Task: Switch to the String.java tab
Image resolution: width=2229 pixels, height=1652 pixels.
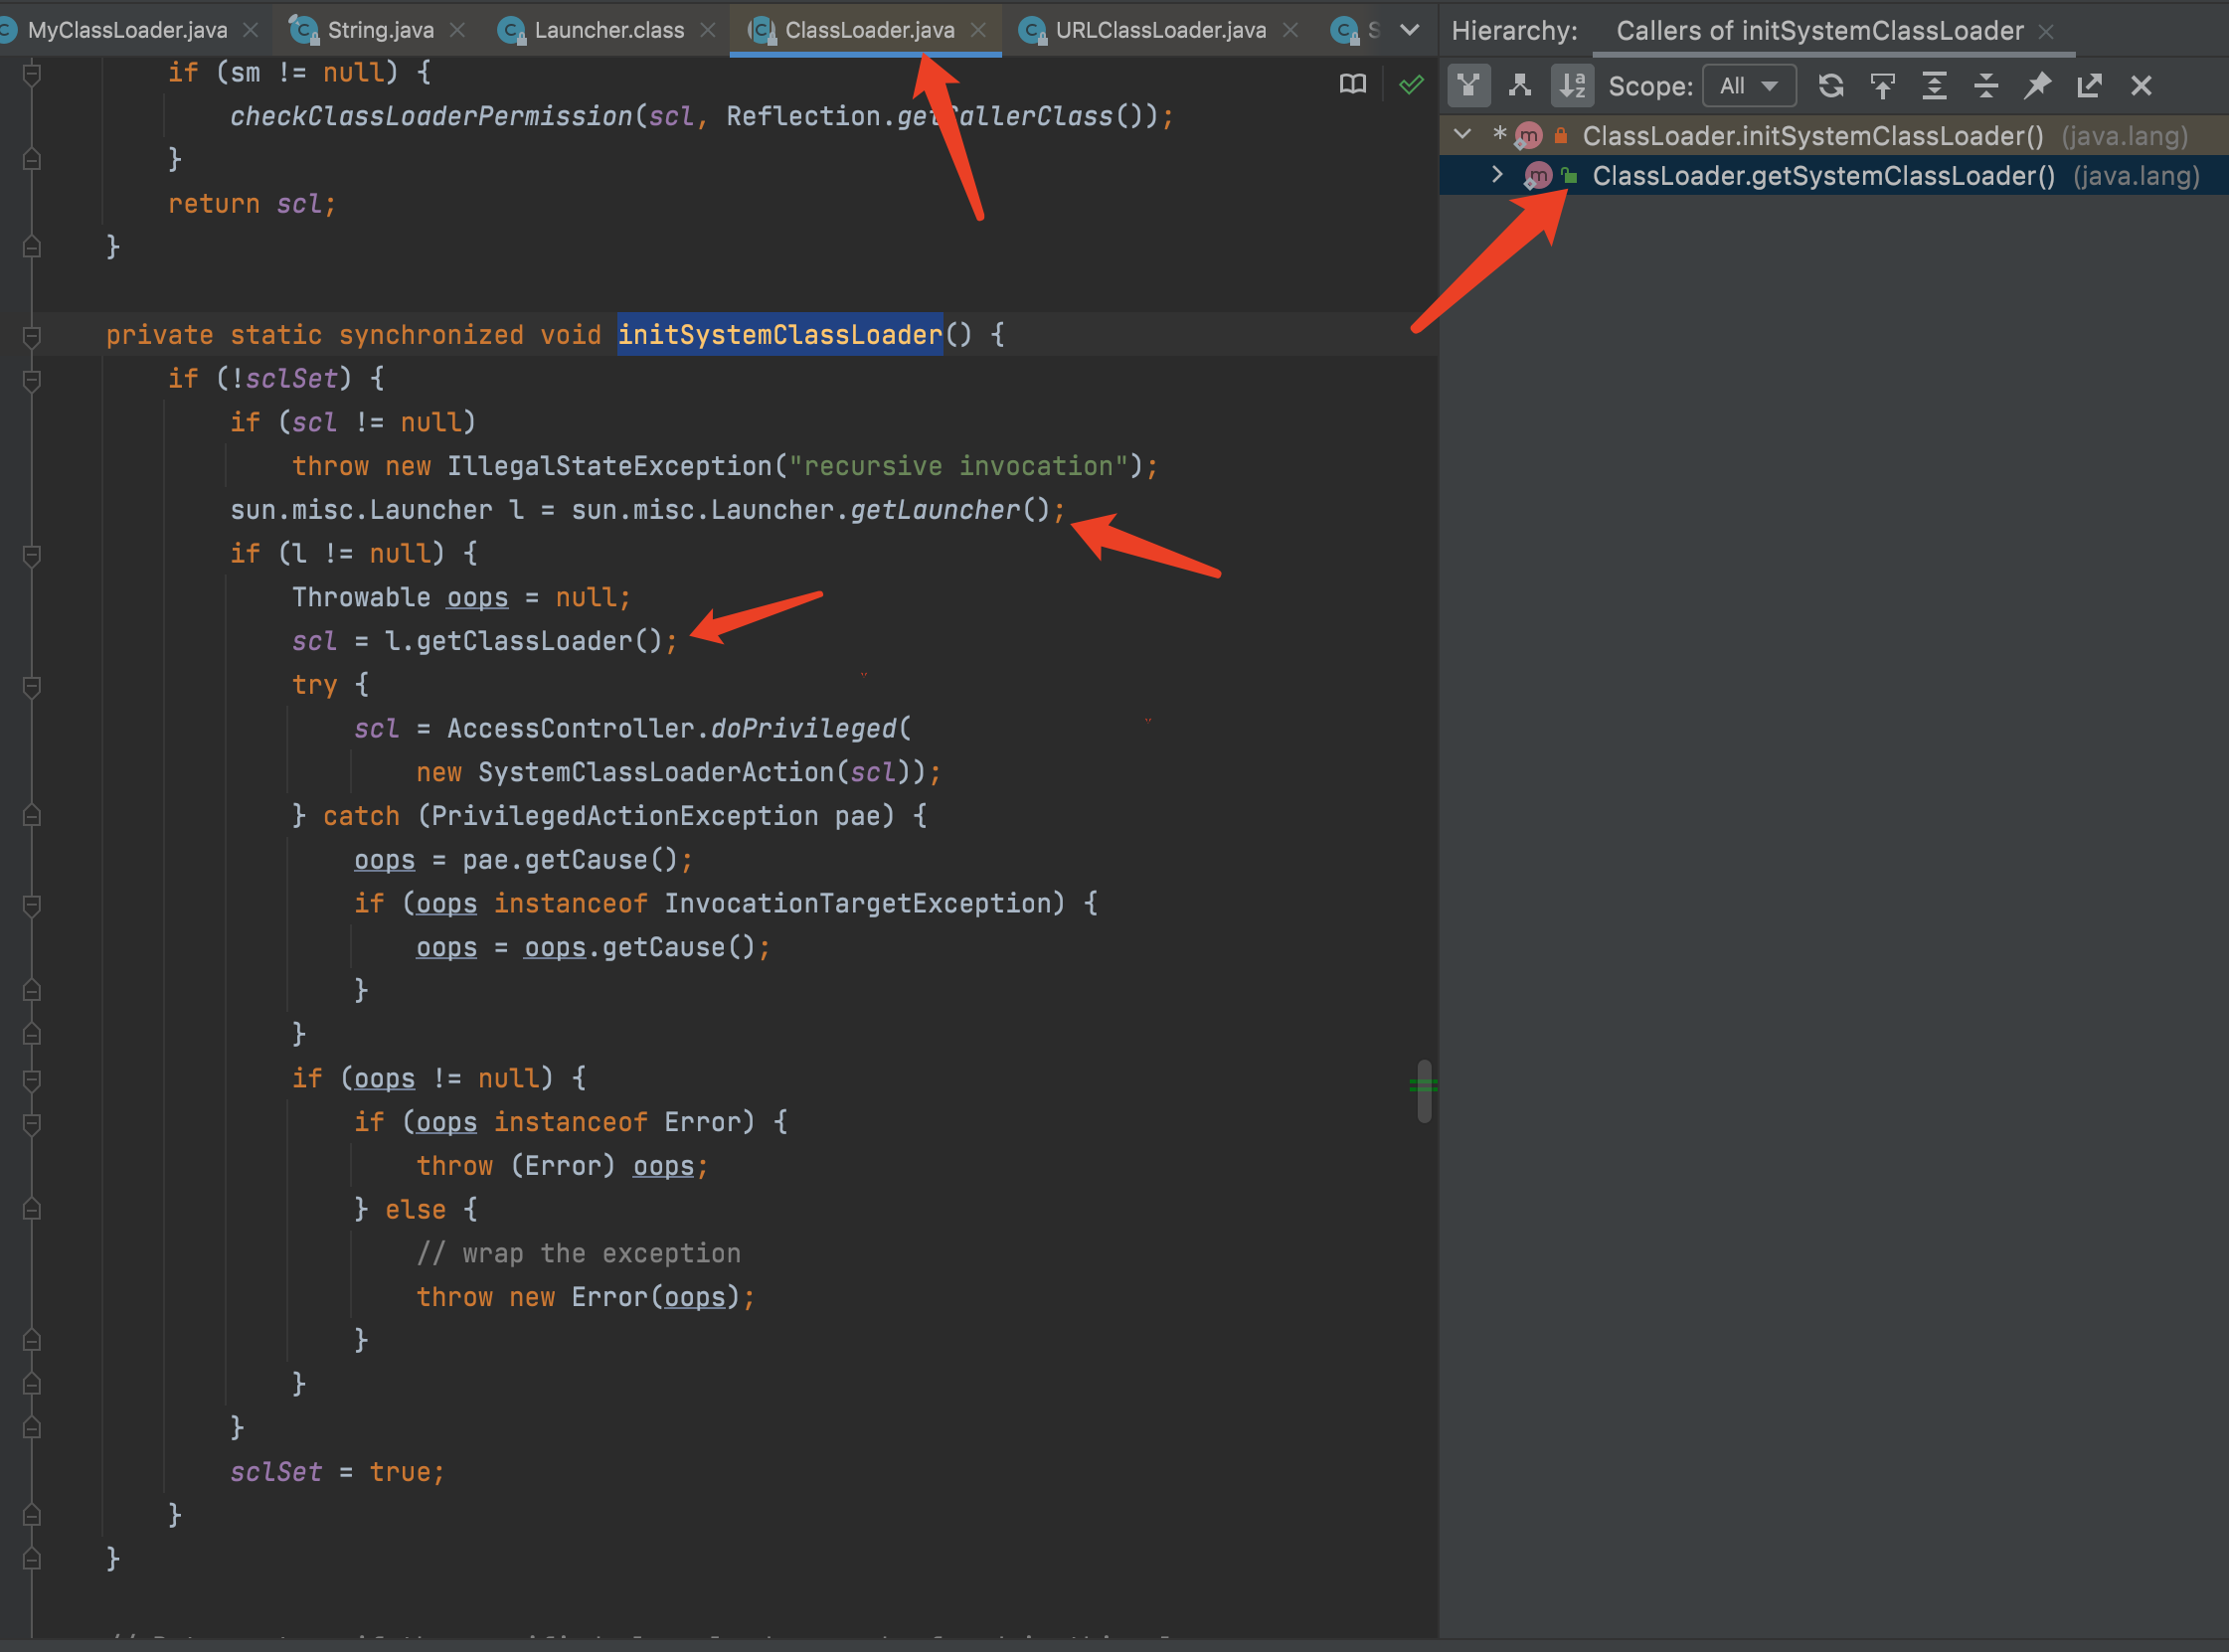Action: 380,30
